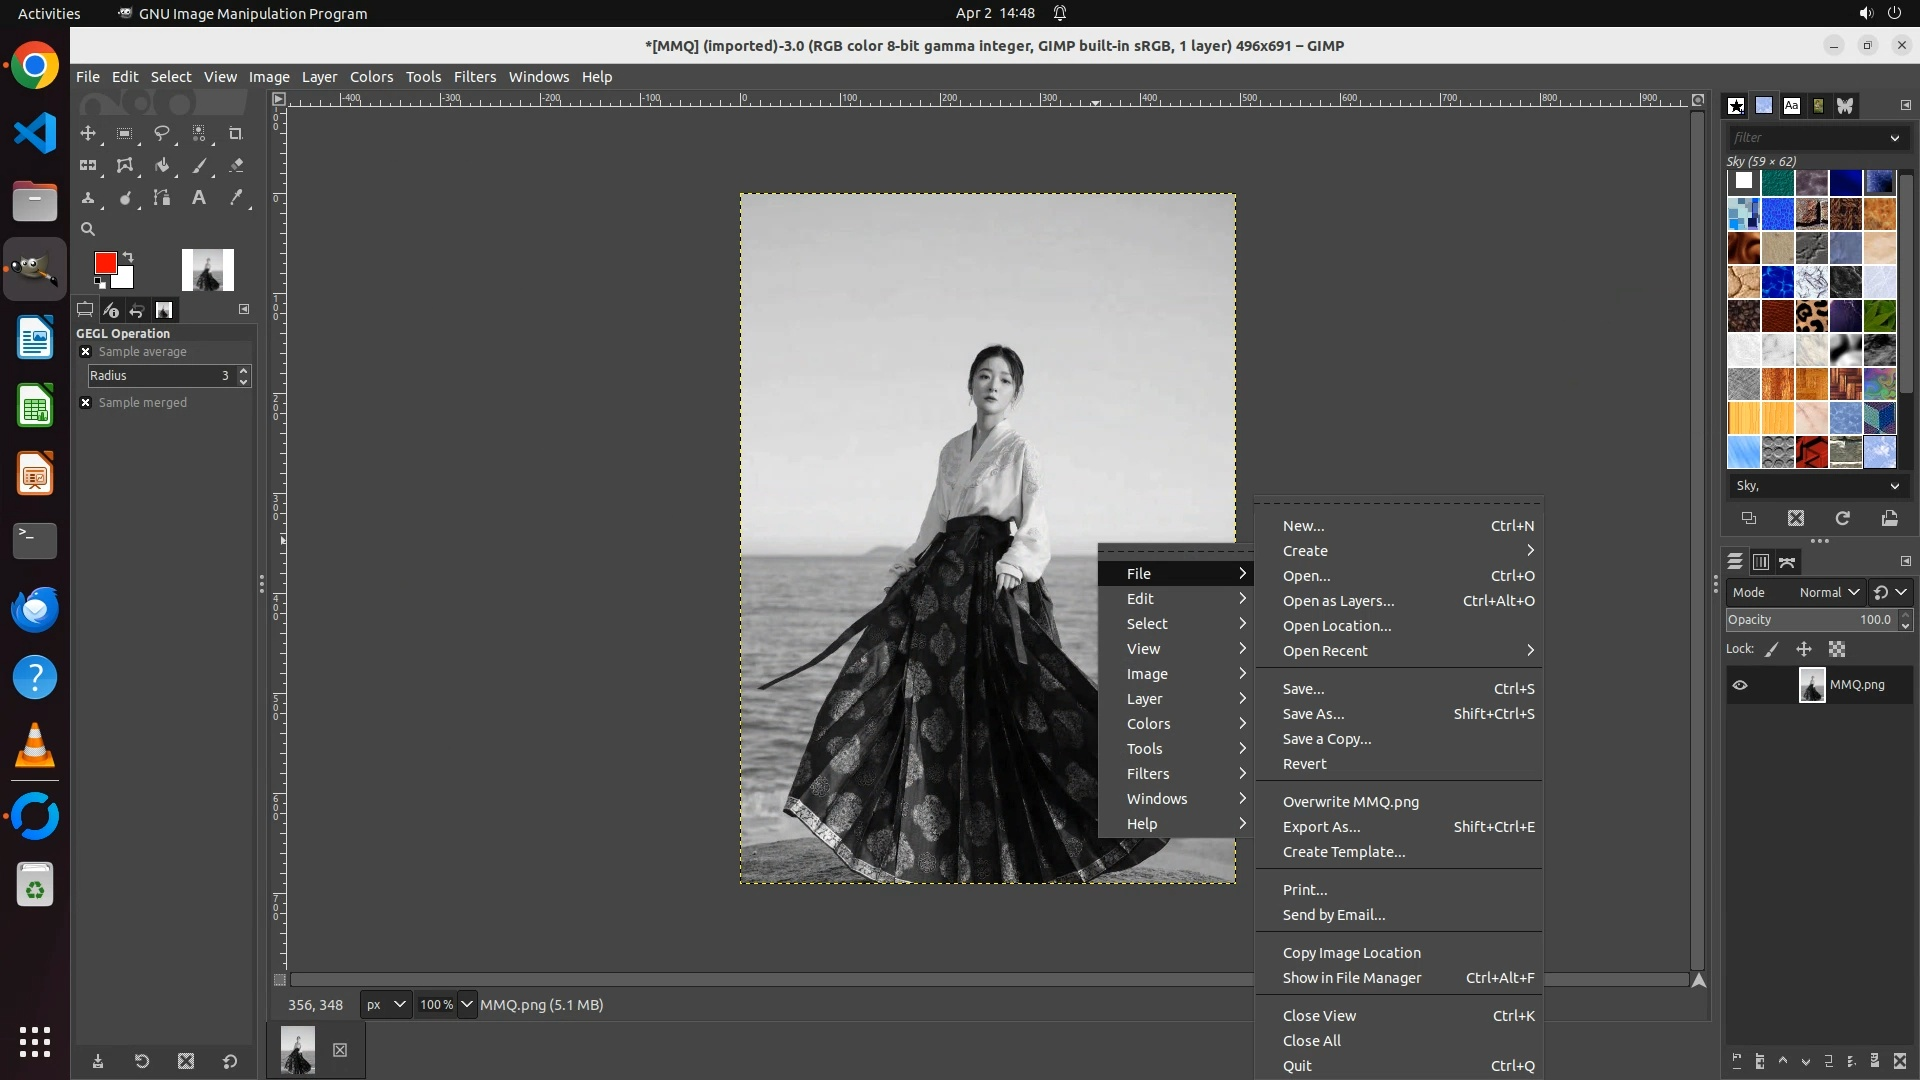Hide the MMQ.png layer with eye icon
Image resolution: width=1920 pixels, height=1080 pixels.
(1740, 685)
